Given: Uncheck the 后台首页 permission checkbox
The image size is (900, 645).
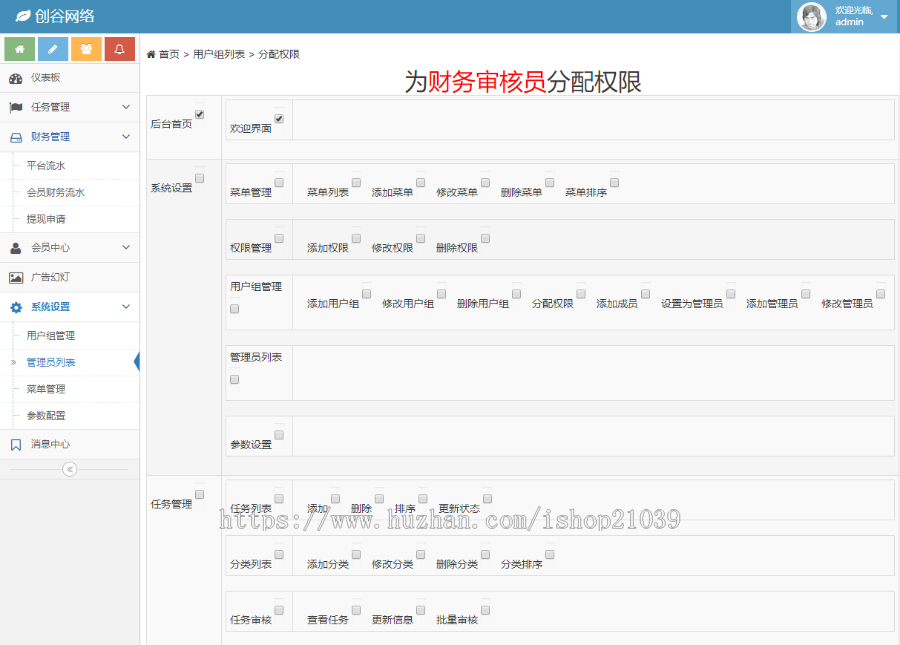Looking at the screenshot, I should tap(200, 114).
